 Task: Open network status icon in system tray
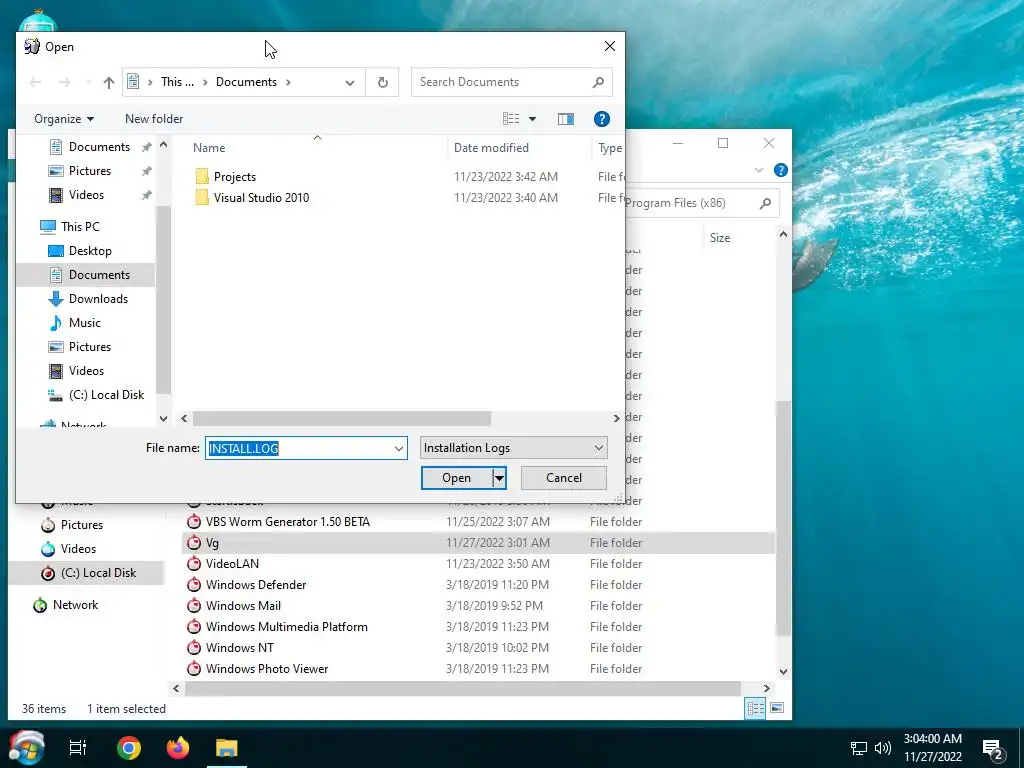pos(858,748)
